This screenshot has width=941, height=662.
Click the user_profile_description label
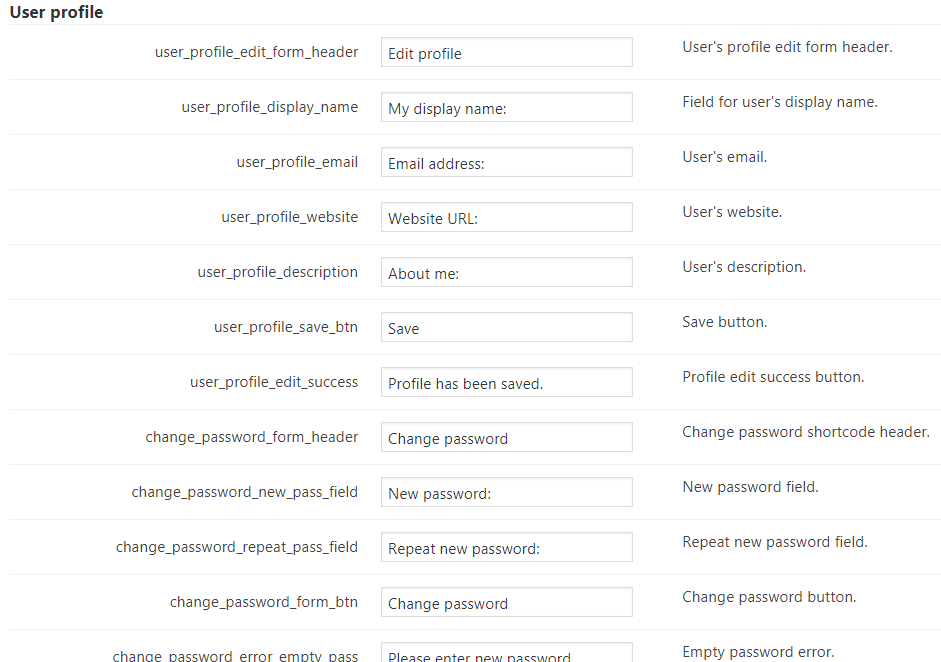tap(277, 272)
